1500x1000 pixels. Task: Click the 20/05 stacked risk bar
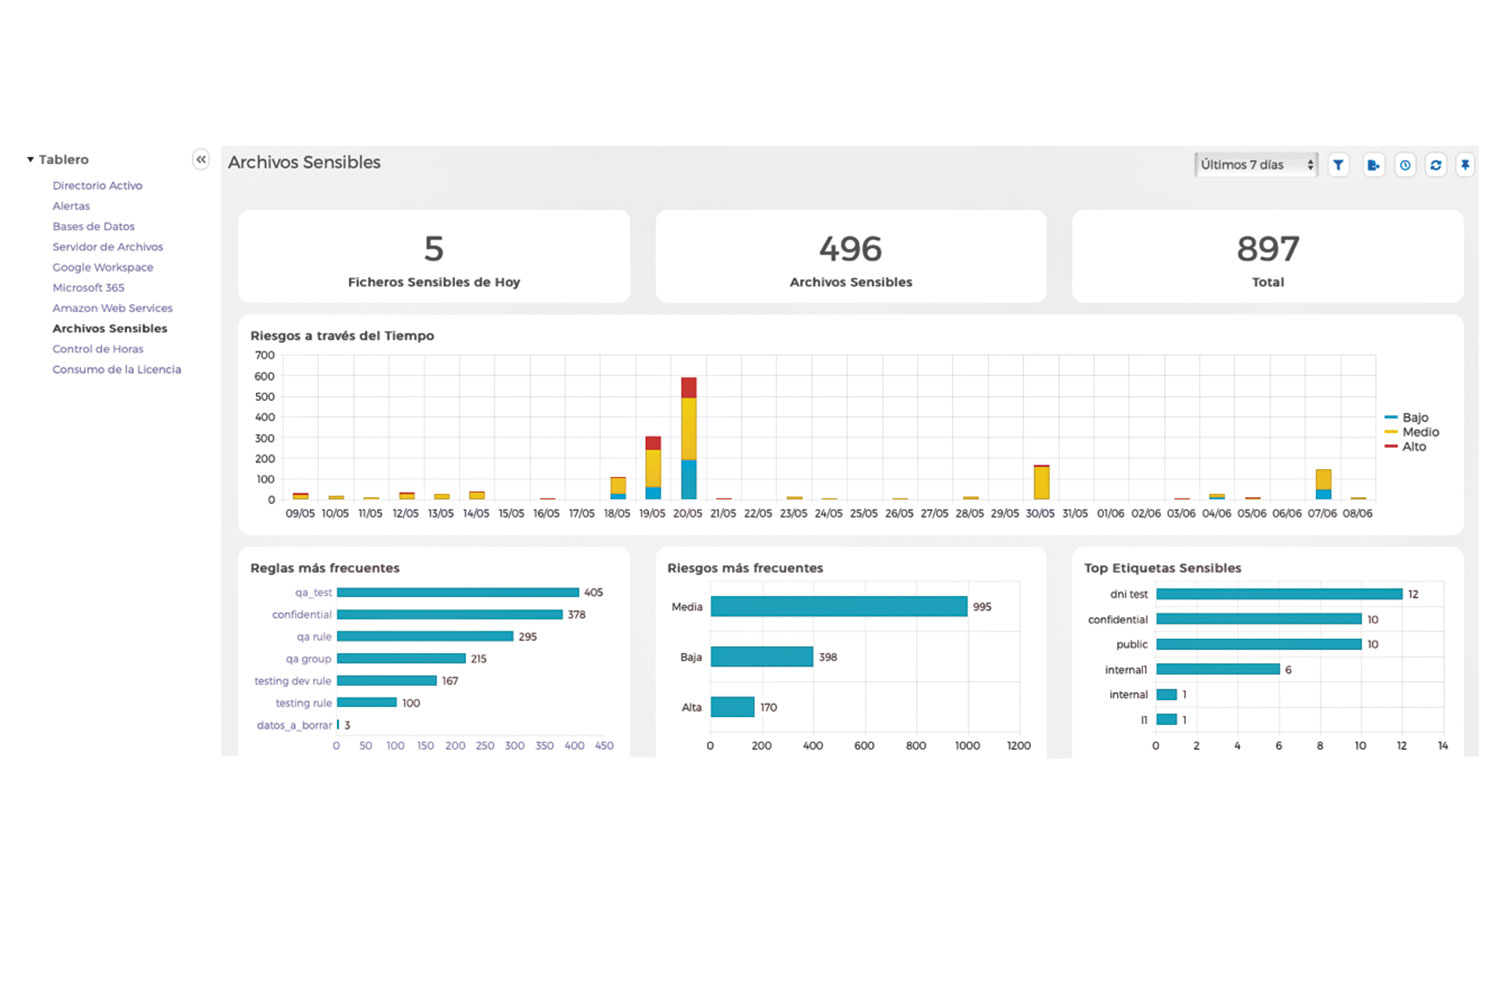pyautogui.click(x=688, y=438)
